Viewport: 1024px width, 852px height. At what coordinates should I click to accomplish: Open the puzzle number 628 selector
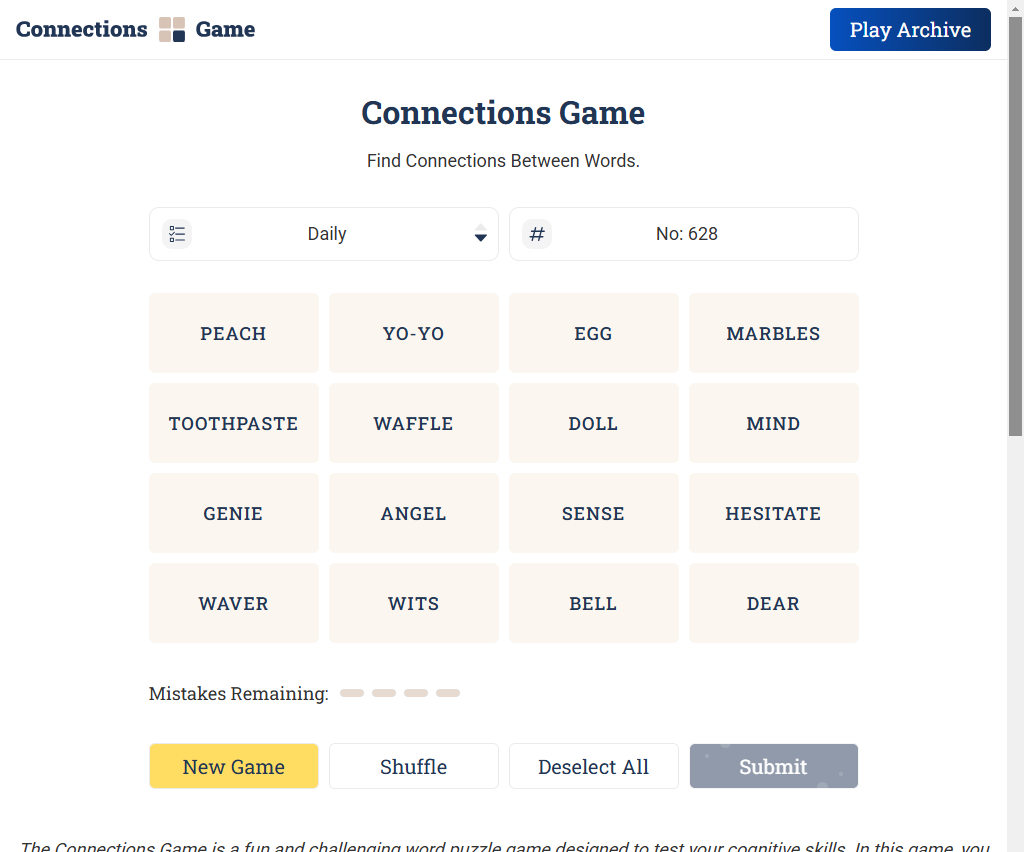(686, 234)
